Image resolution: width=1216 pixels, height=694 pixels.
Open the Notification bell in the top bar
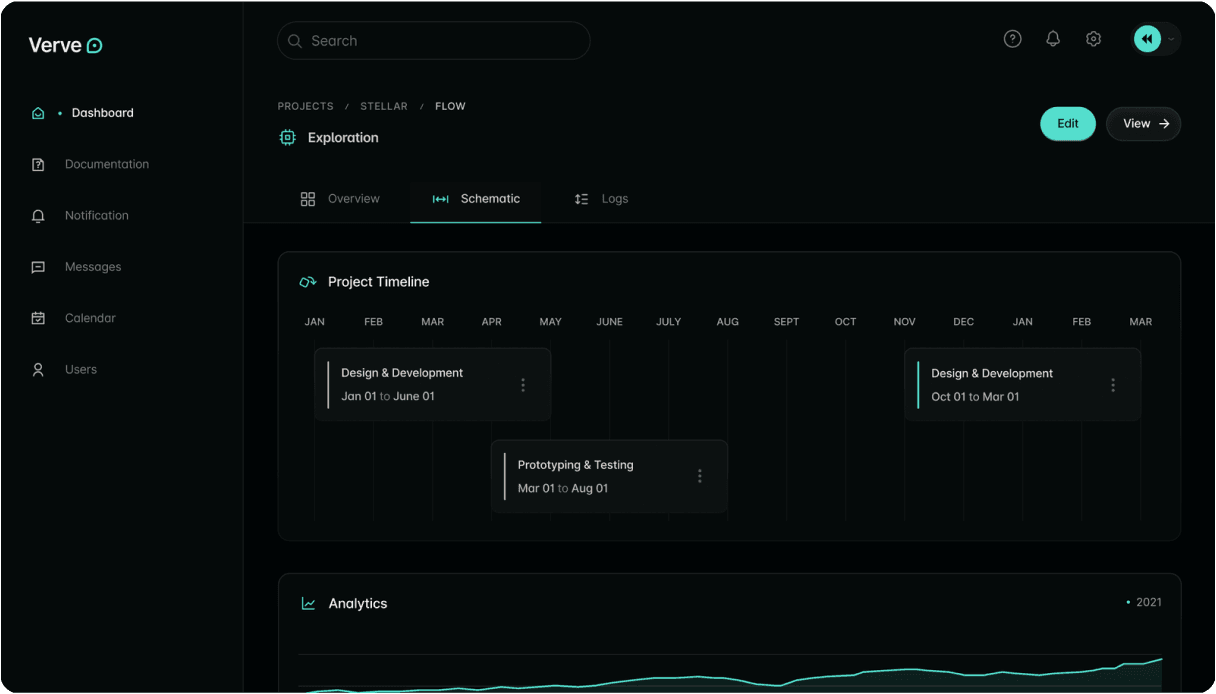(x=1052, y=38)
